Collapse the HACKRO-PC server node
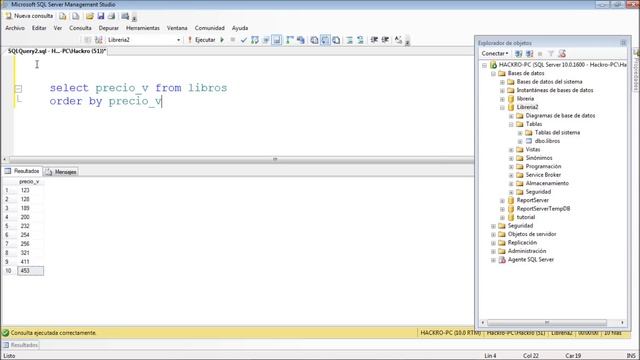The height and width of the screenshot is (360, 640). point(484,65)
